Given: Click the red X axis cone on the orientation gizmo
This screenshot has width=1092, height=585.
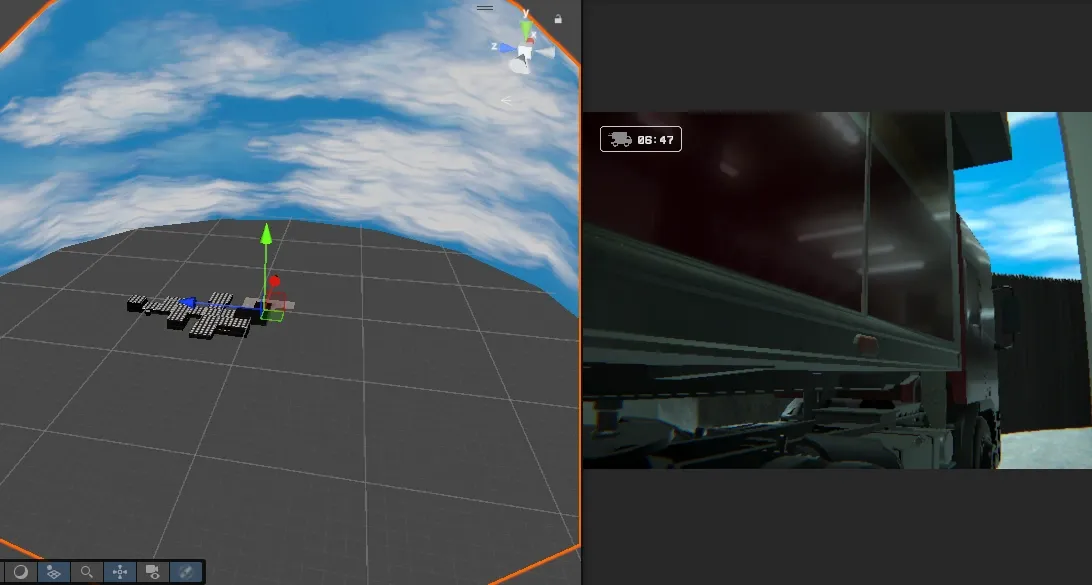Looking at the screenshot, I should [531, 40].
